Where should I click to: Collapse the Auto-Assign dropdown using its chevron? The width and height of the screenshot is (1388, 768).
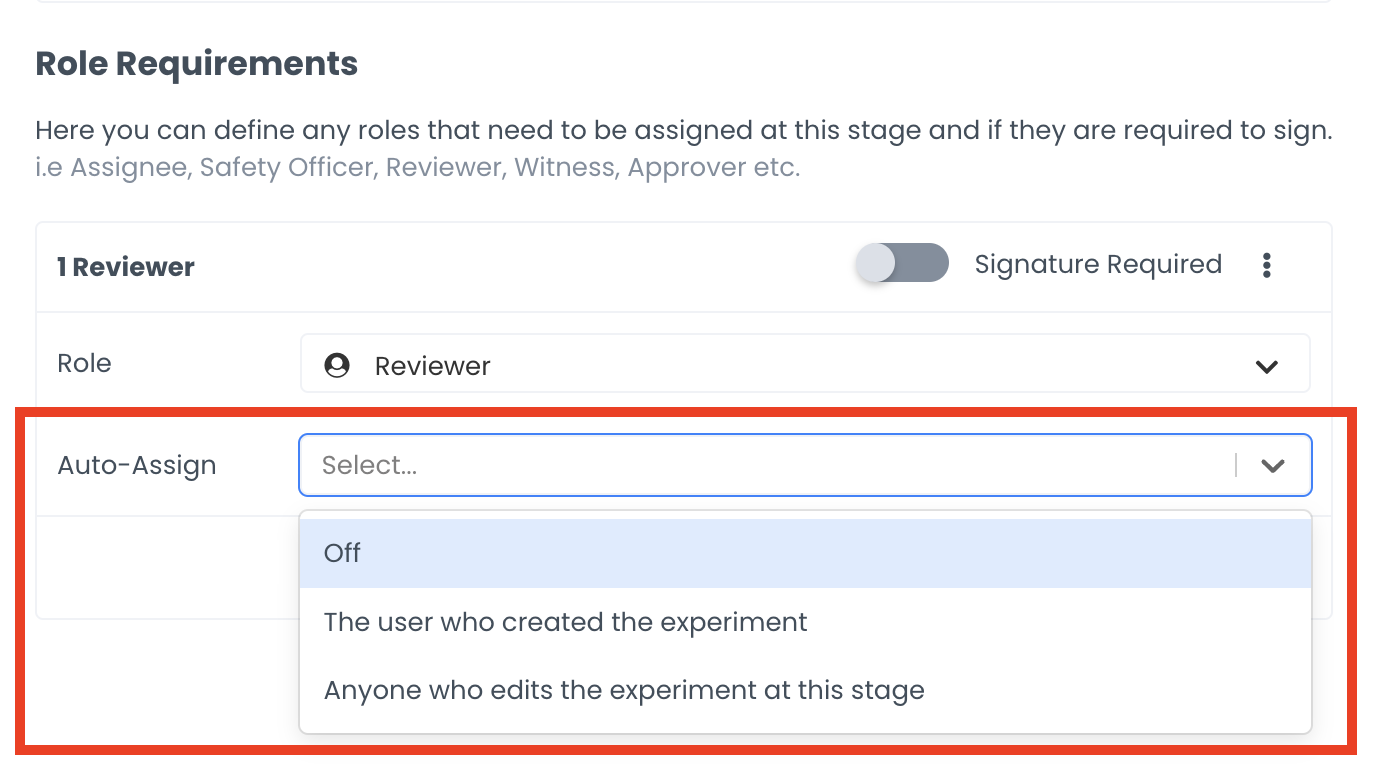click(x=1272, y=465)
